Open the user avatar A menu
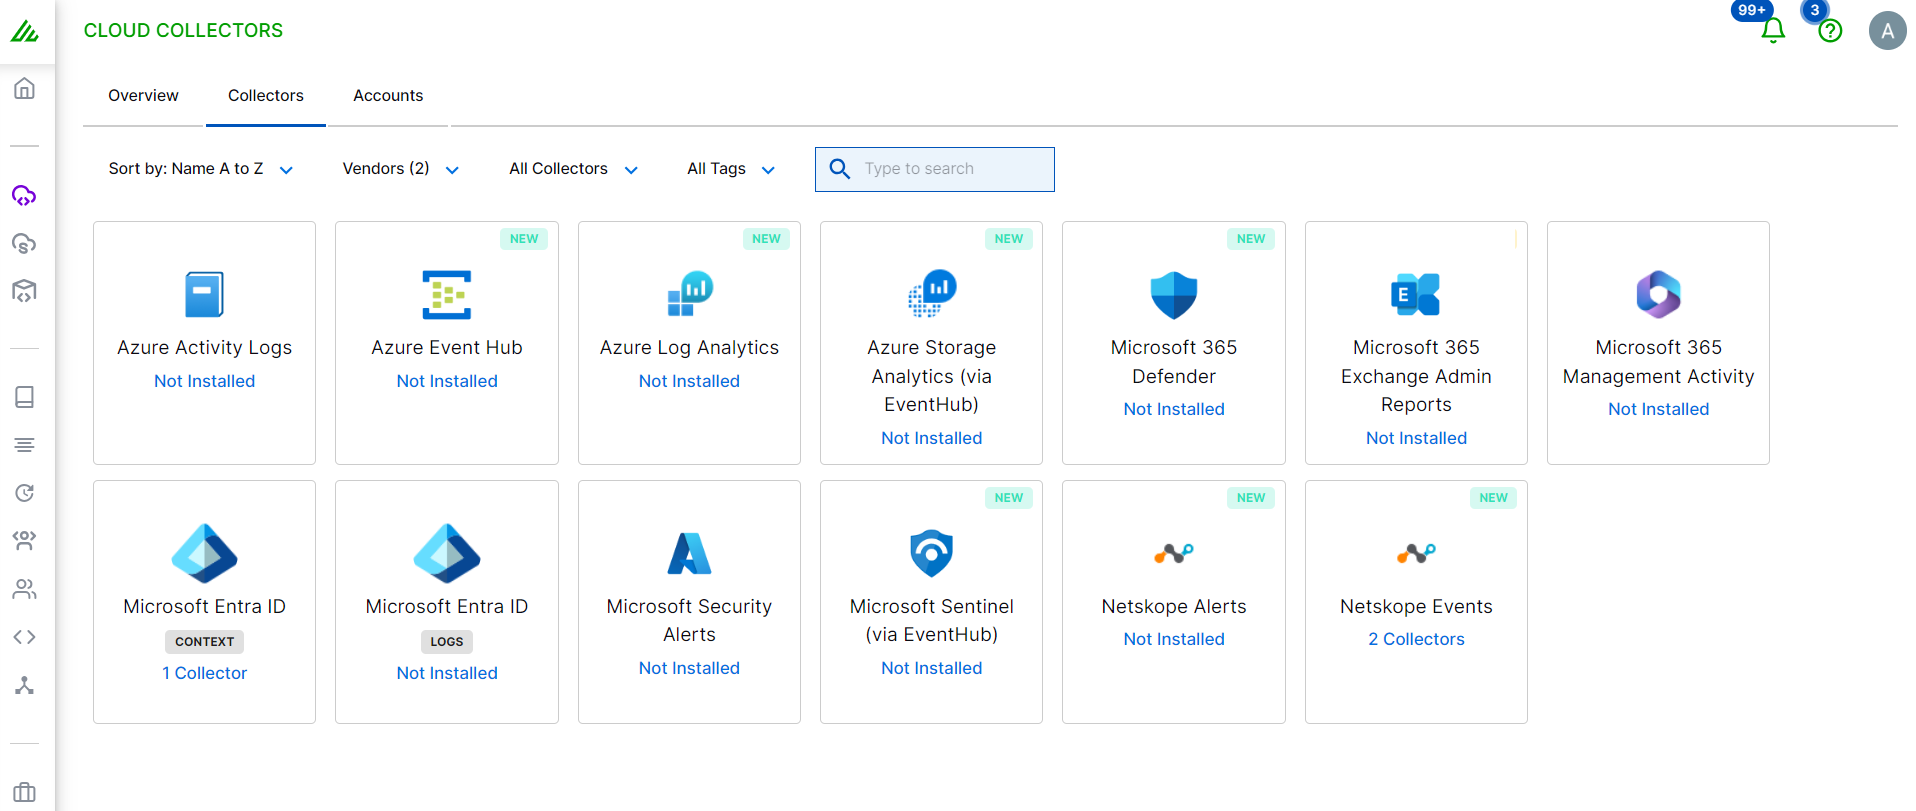 coord(1887,31)
